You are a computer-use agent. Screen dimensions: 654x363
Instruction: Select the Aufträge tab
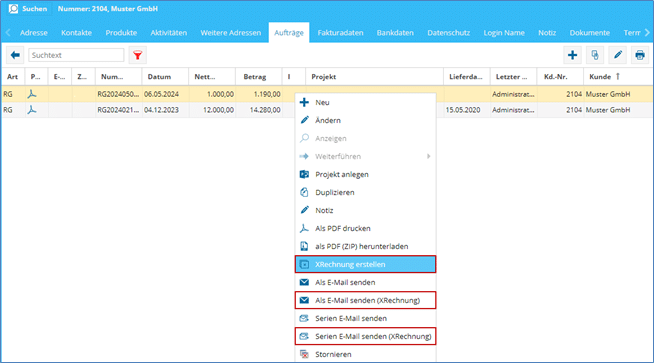(289, 33)
